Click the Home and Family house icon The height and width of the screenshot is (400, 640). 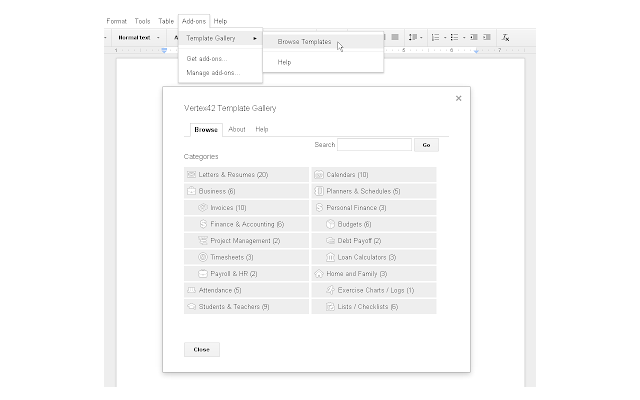point(319,273)
